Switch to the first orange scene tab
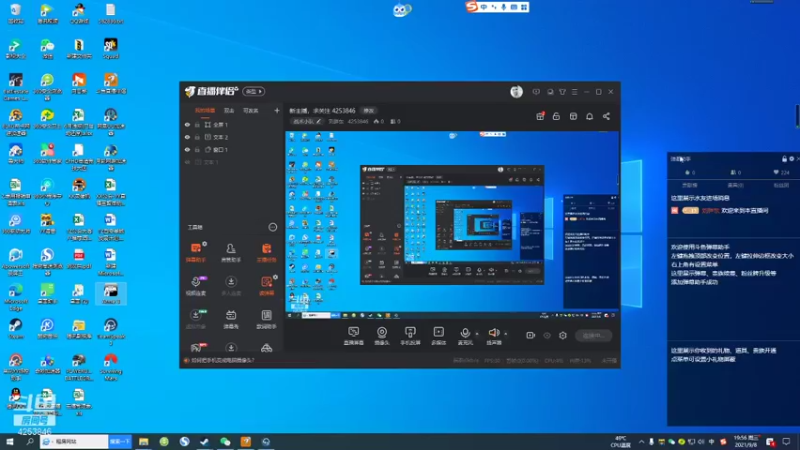This screenshot has width=800, height=450. 205,110
